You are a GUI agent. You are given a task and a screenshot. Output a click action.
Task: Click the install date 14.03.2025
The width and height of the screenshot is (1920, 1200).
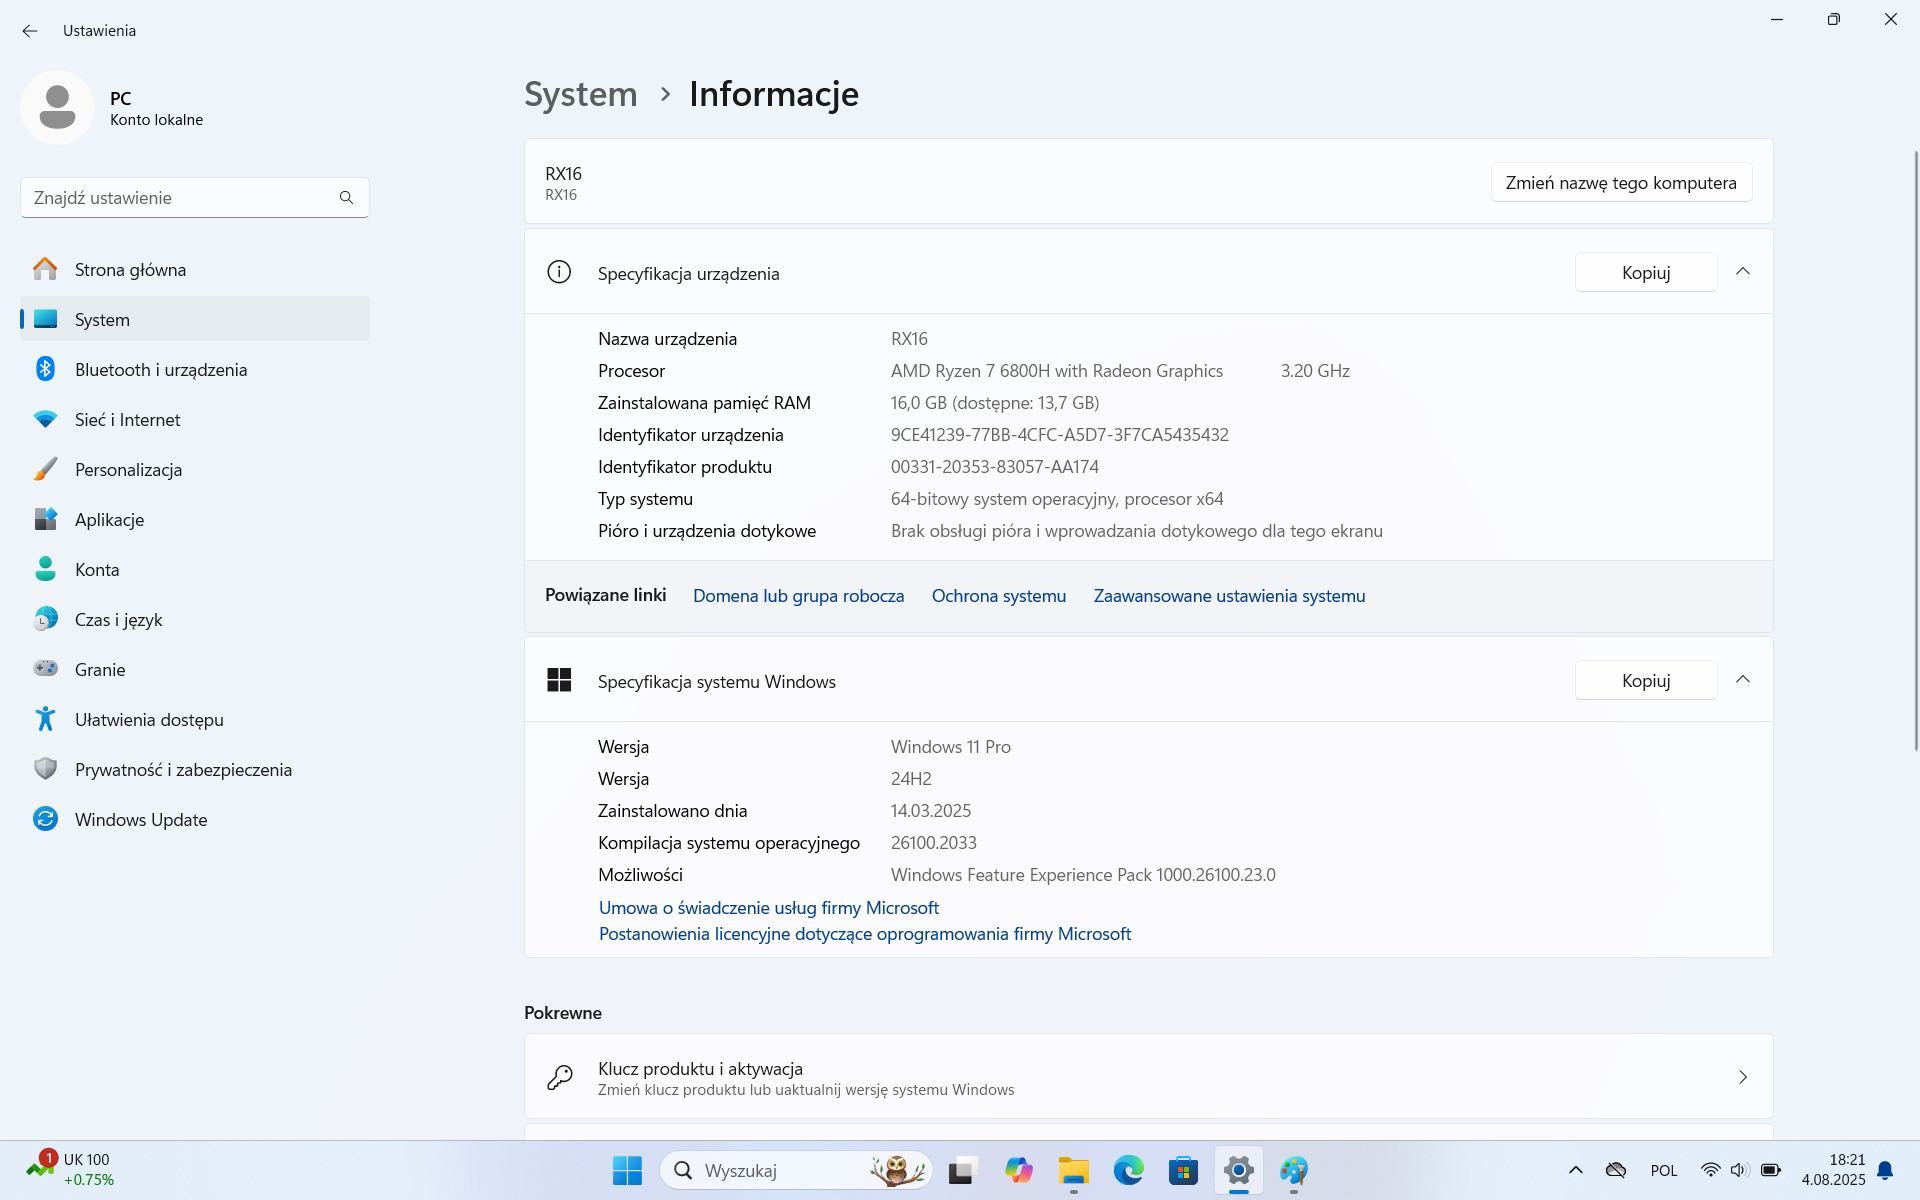[930, 810]
